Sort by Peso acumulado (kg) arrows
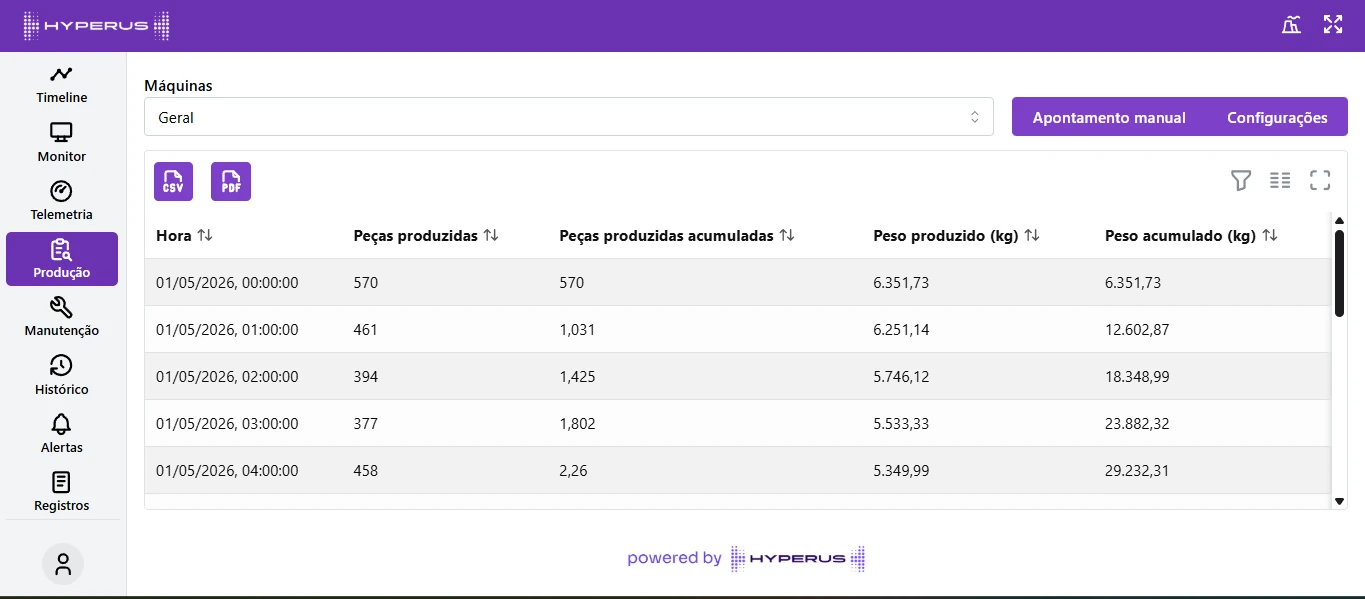Viewport: 1365px width, 599px height. [x=1270, y=236]
